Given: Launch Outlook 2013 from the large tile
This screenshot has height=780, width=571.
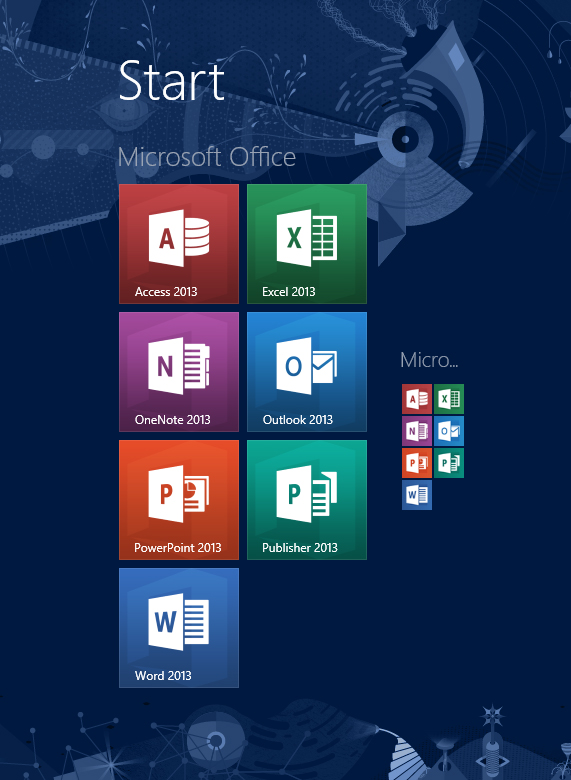Looking at the screenshot, I should (x=307, y=372).
